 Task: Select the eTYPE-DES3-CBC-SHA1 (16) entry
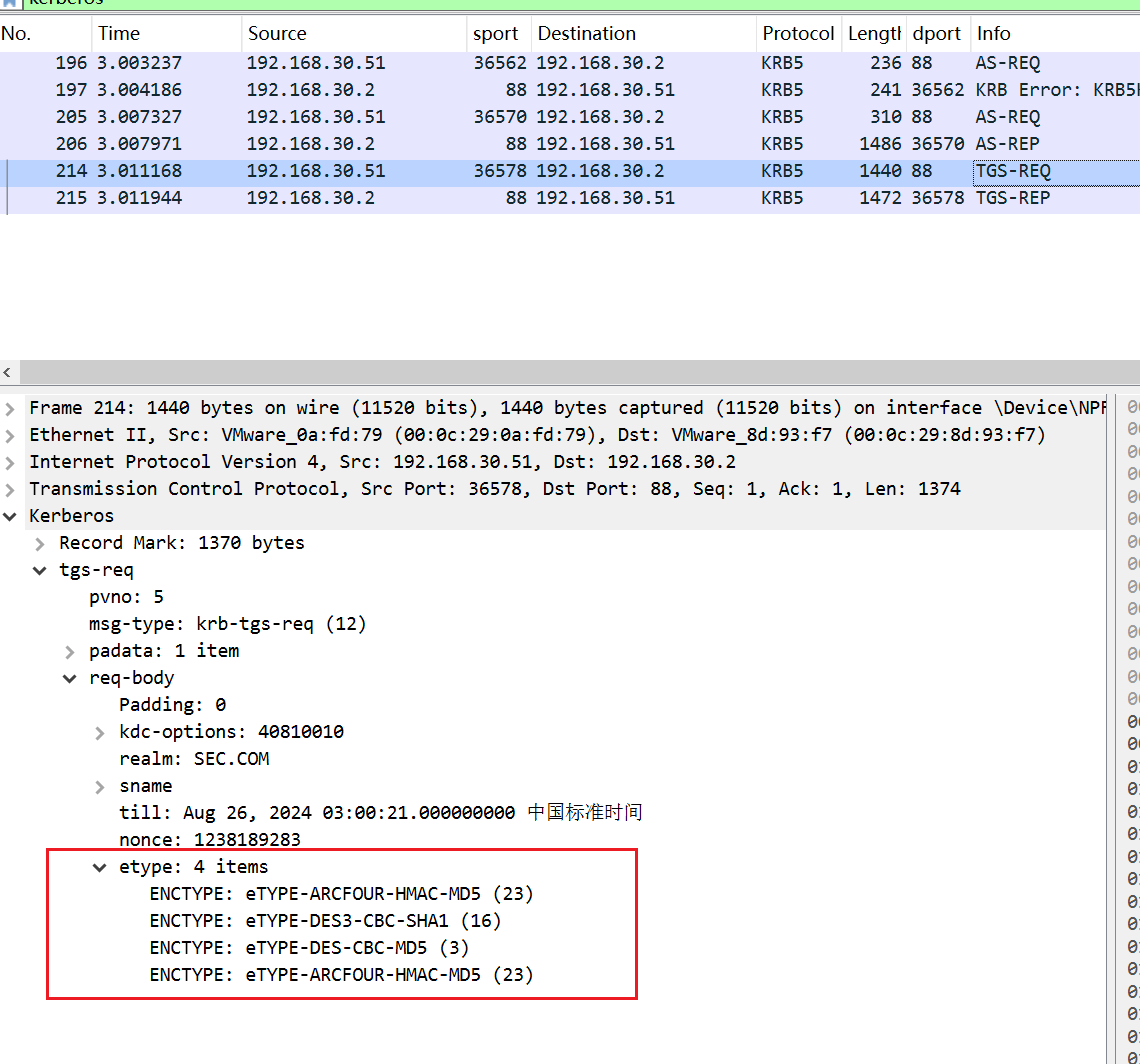coord(324,920)
